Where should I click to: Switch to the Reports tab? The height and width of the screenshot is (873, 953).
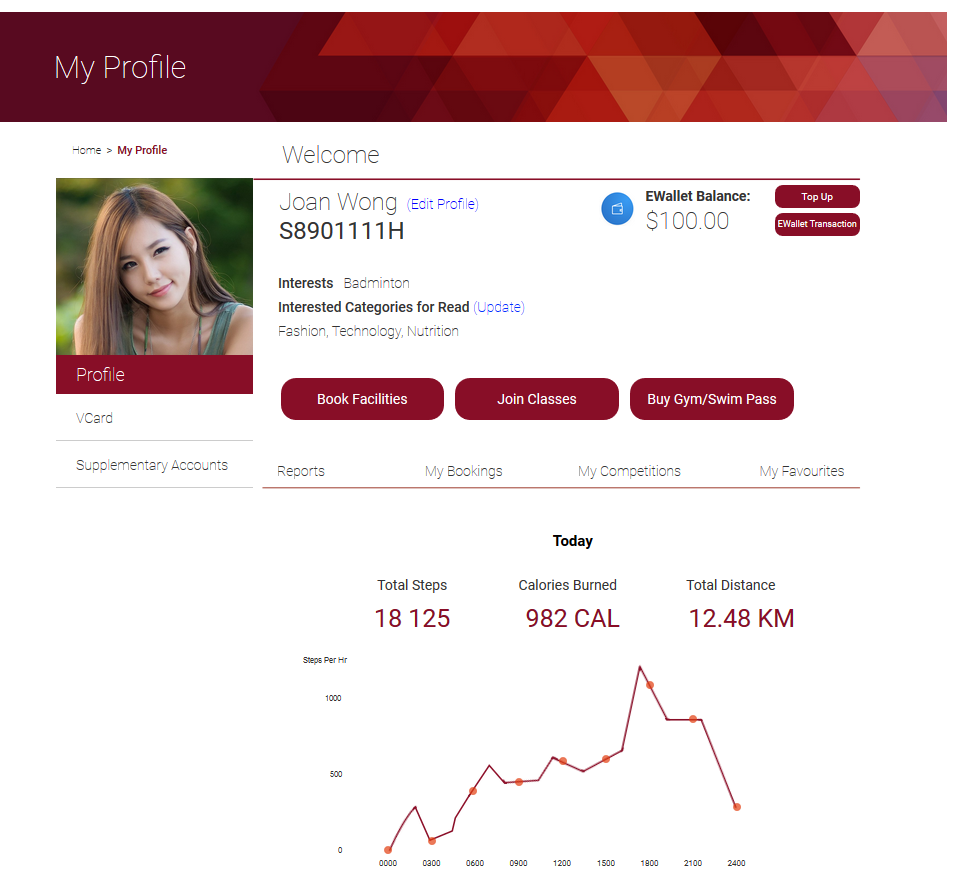(301, 471)
